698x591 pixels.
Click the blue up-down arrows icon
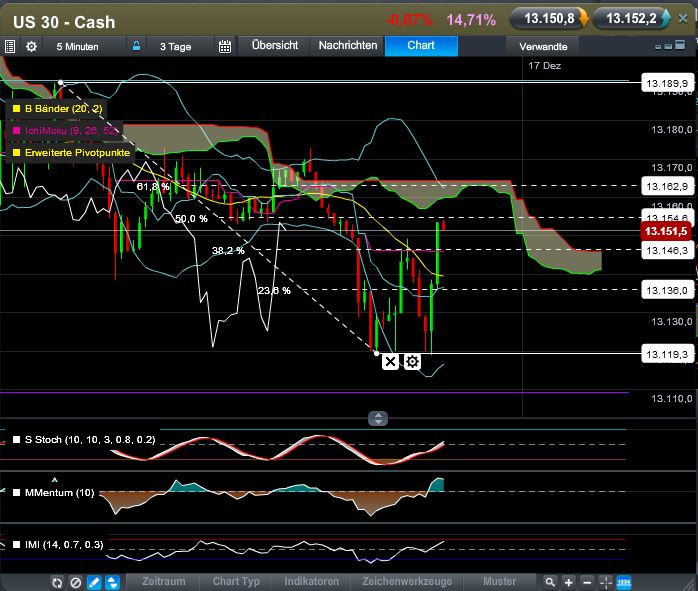click(x=112, y=583)
